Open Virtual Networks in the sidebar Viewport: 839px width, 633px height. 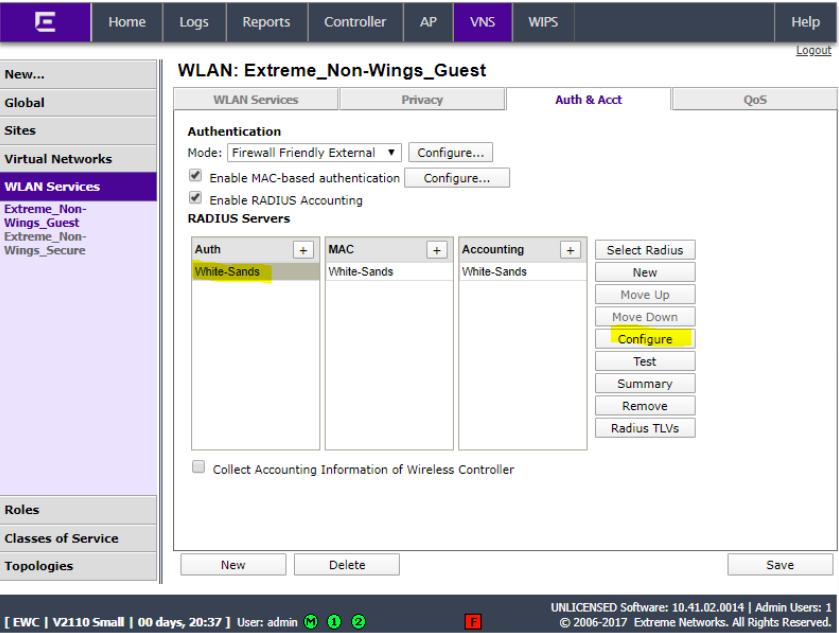(78, 159)
